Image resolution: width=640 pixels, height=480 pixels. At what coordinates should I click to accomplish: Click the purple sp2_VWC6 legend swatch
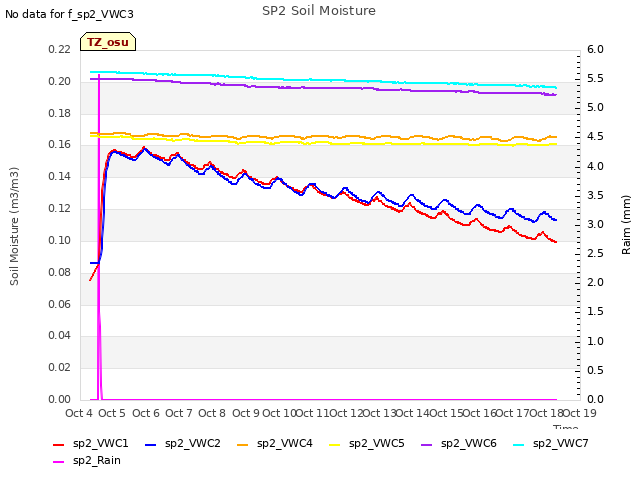[x=427, y=444]
